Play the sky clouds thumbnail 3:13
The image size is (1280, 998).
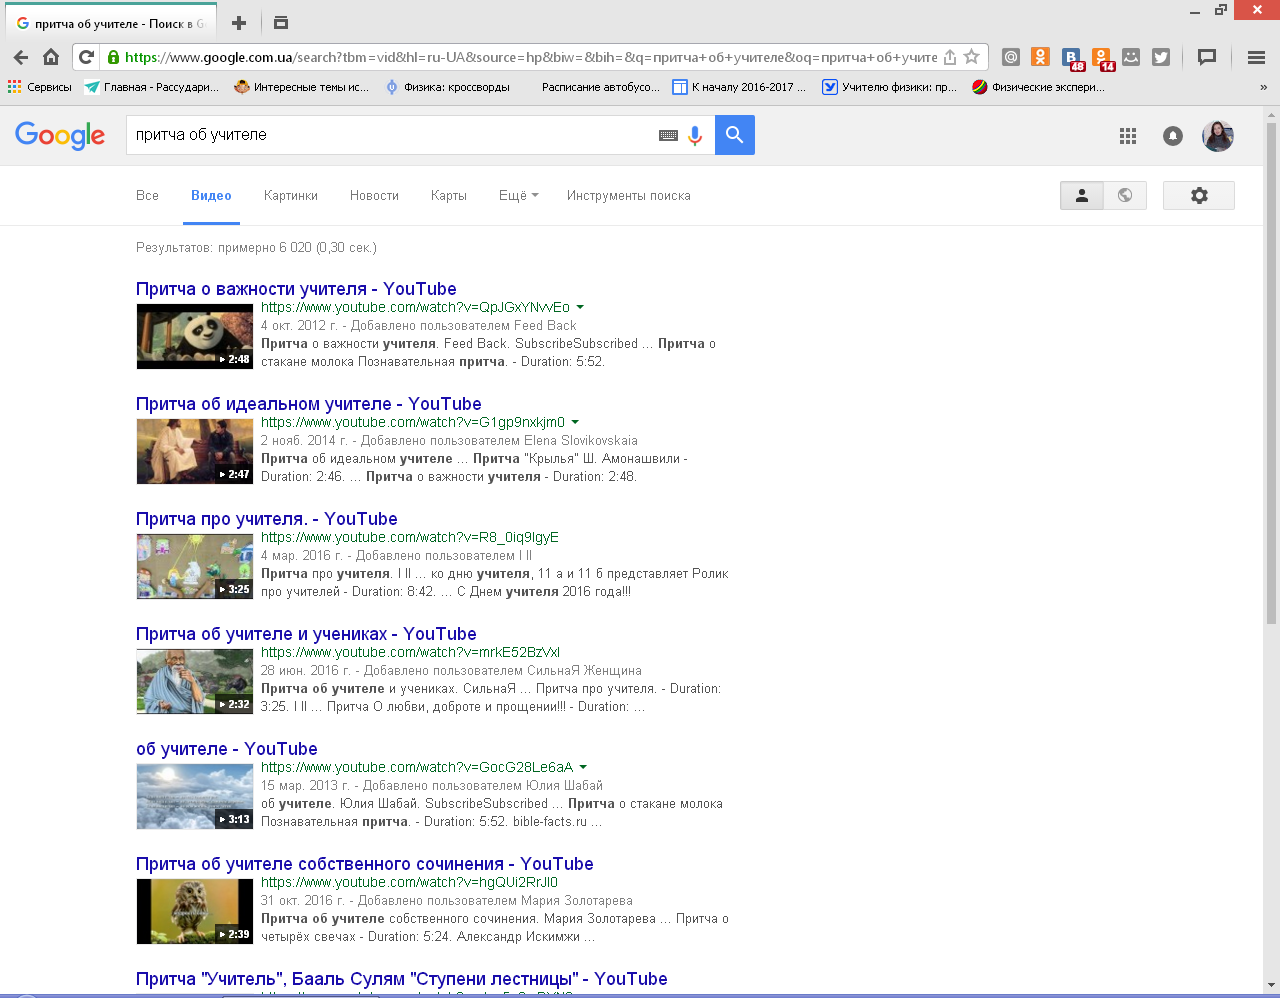click(x=195, y=797)
